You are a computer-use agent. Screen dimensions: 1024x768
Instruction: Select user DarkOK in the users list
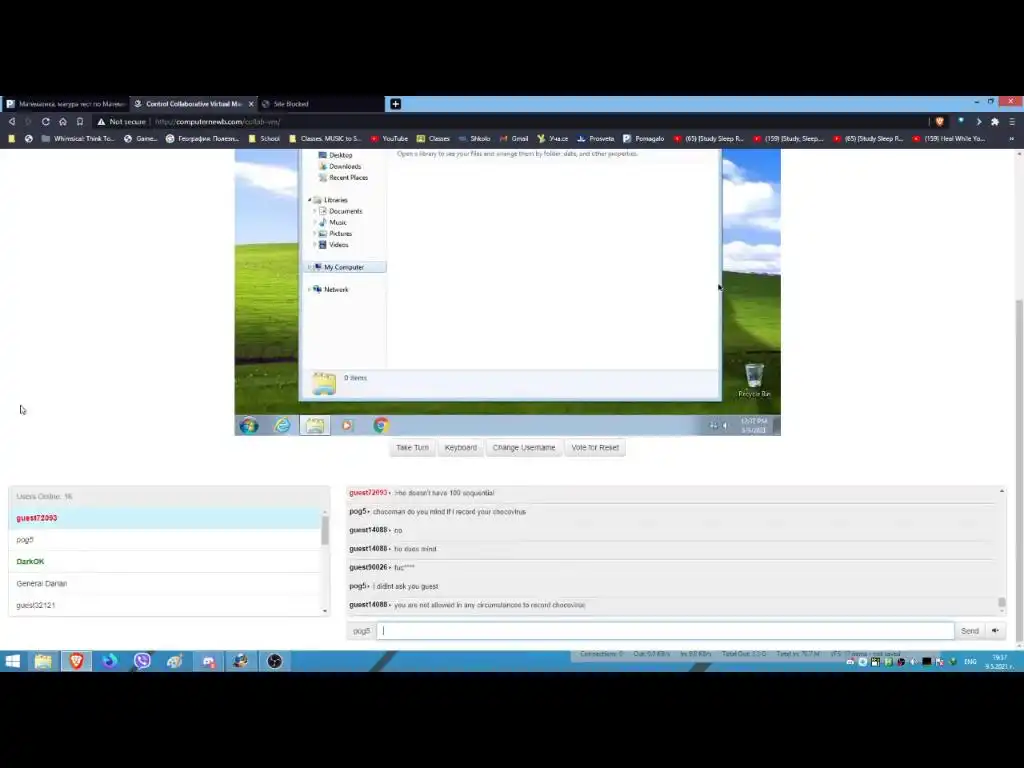pyautogui.click(x=165, y=562)
